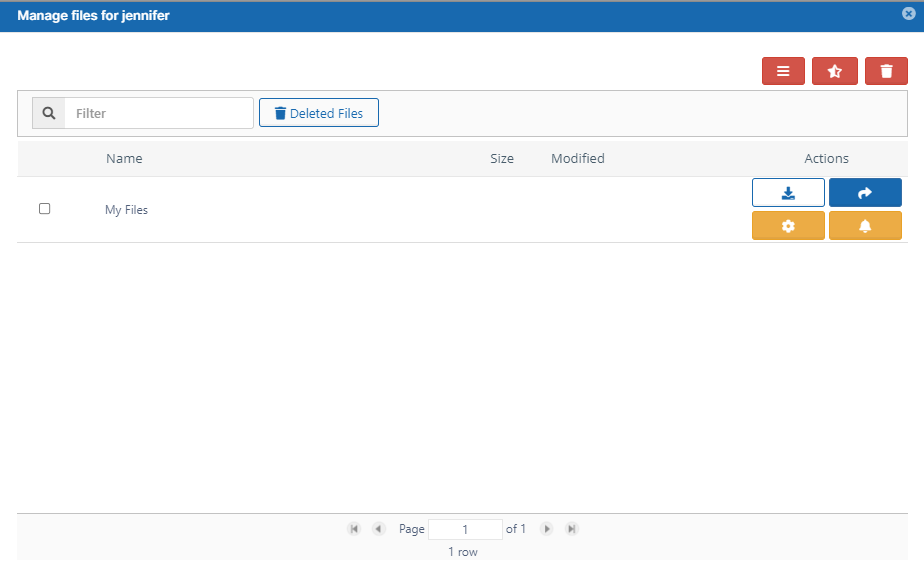Viewport: 924px width, 576px height.
Task: Open the My Files folder
Action: point(127,210)
